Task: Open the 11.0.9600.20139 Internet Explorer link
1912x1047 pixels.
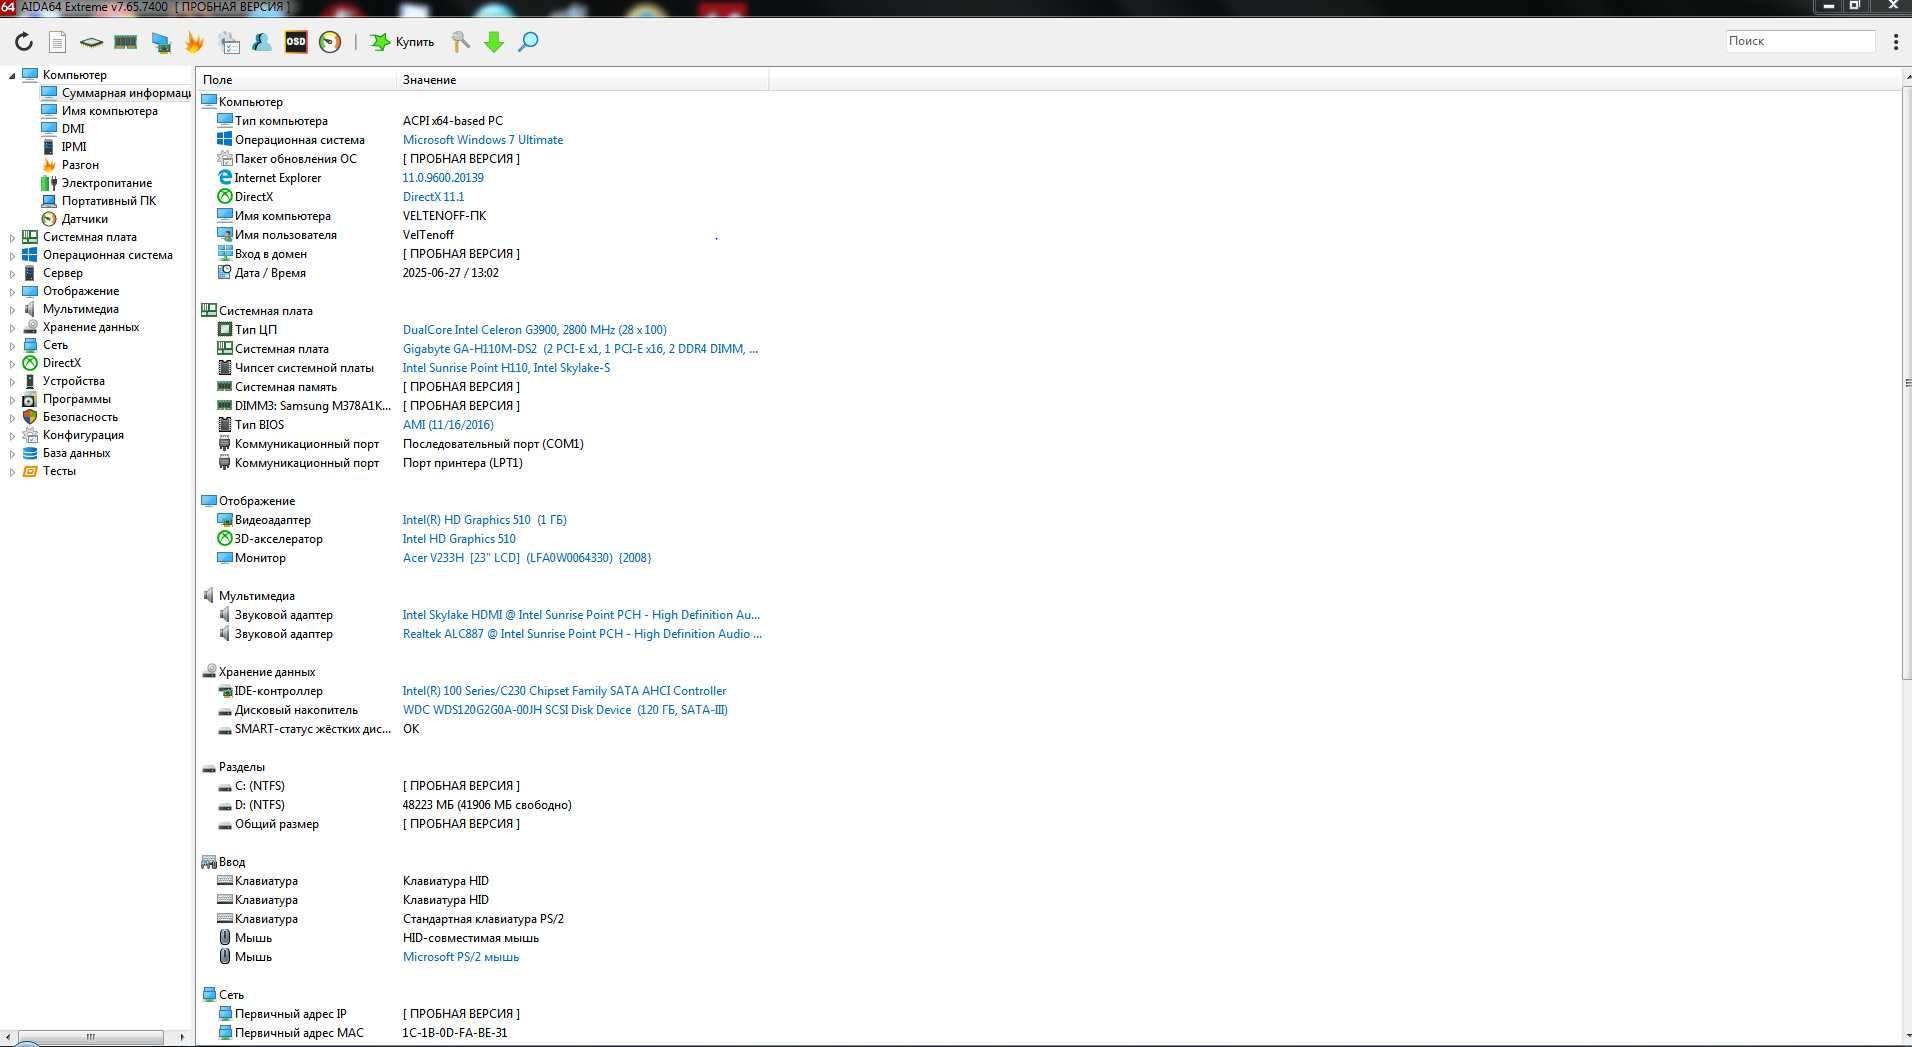Action: point(443,178)
